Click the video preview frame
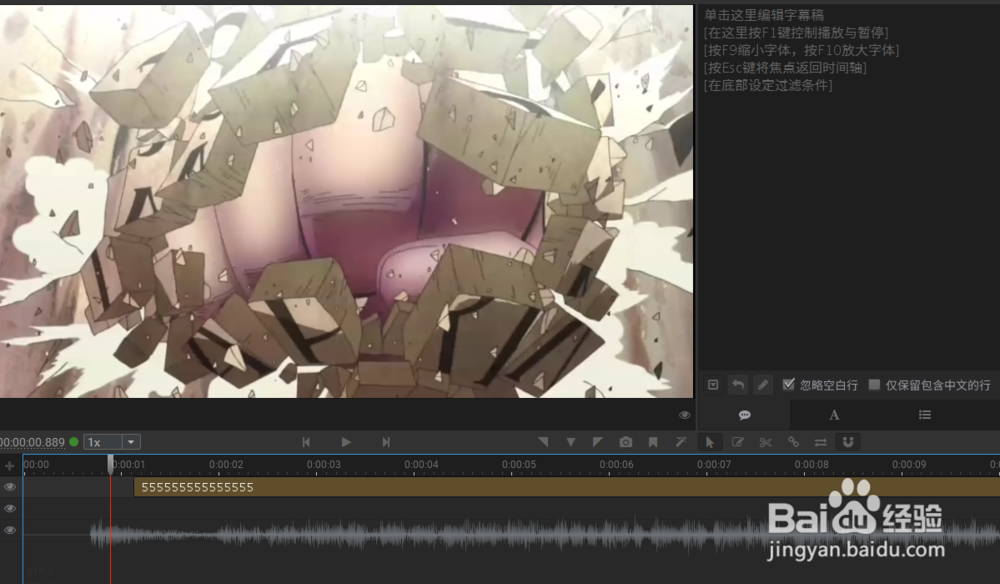 [346, 201]
